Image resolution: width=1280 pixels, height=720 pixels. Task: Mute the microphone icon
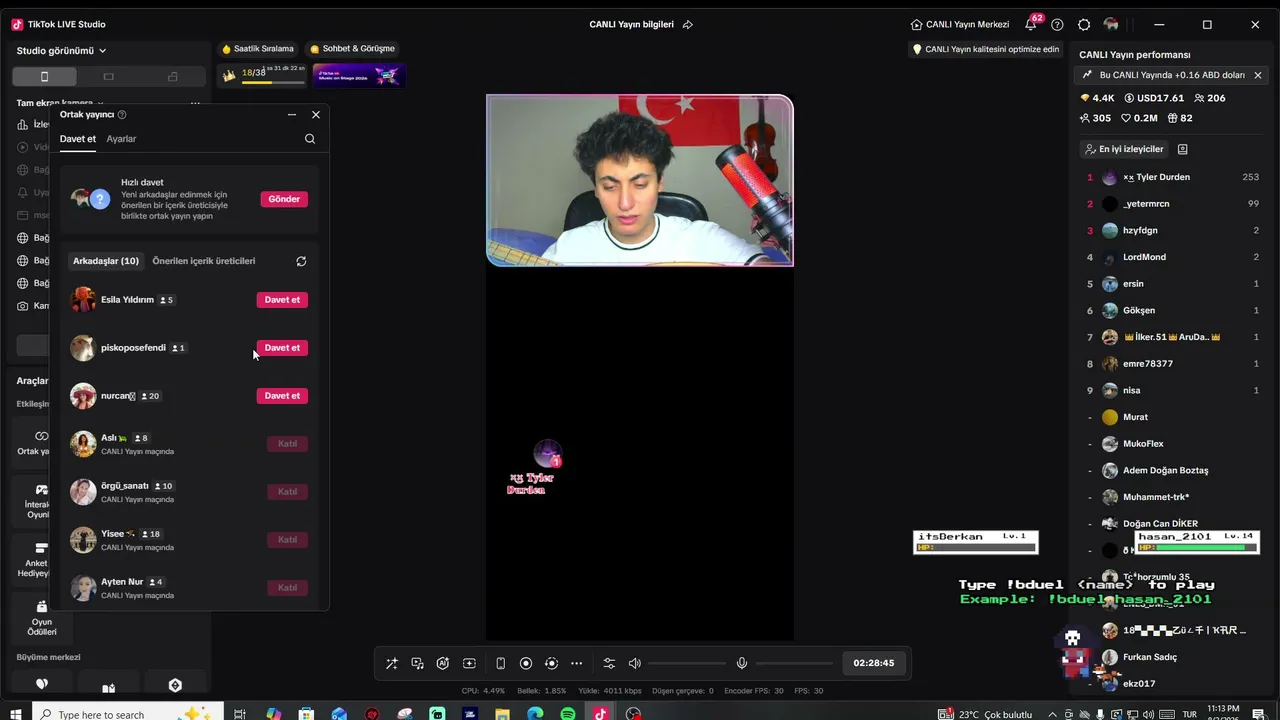pos(742,663)
